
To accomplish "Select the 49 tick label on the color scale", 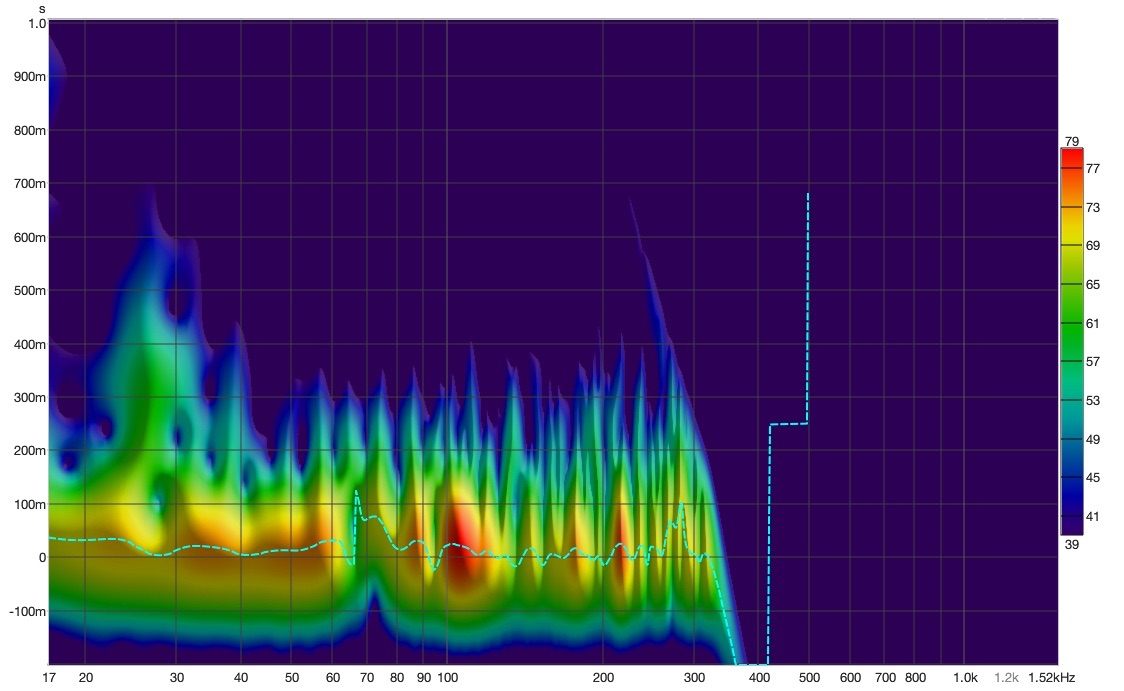I will (x=1092, y=439).
